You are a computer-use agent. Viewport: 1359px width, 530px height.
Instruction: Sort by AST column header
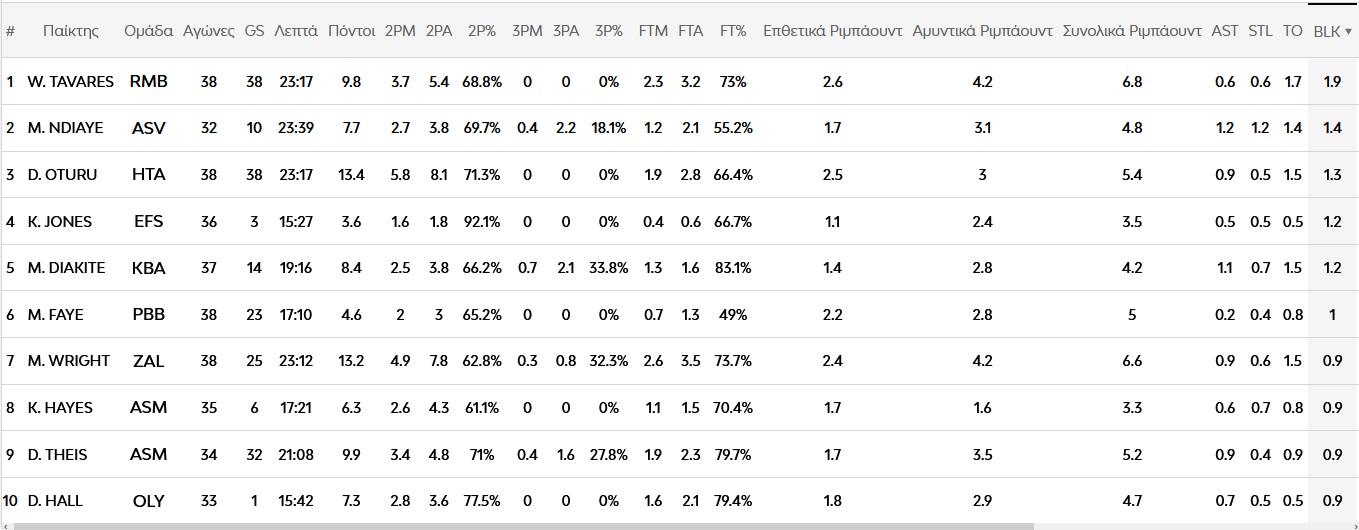1224,31
